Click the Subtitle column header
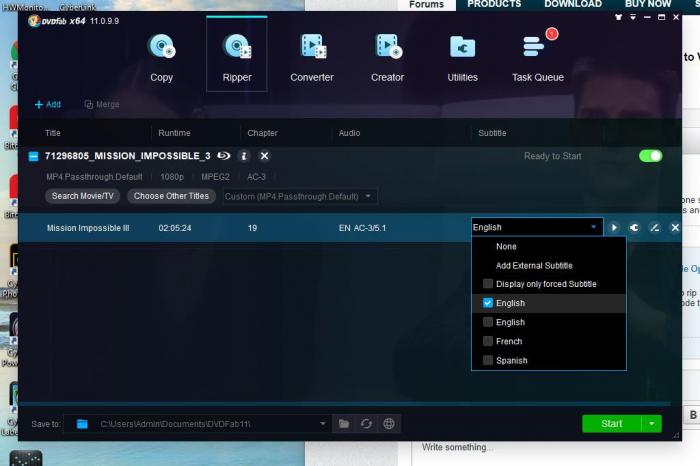Image resolution: width=700 pixels, height=466 pixels. [x=492, y=133]
